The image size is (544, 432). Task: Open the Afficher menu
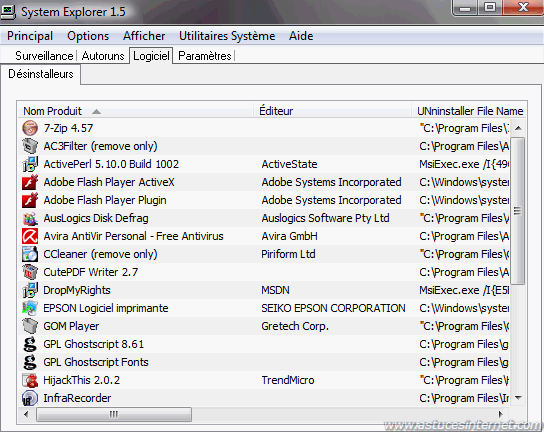coord(144,36)
